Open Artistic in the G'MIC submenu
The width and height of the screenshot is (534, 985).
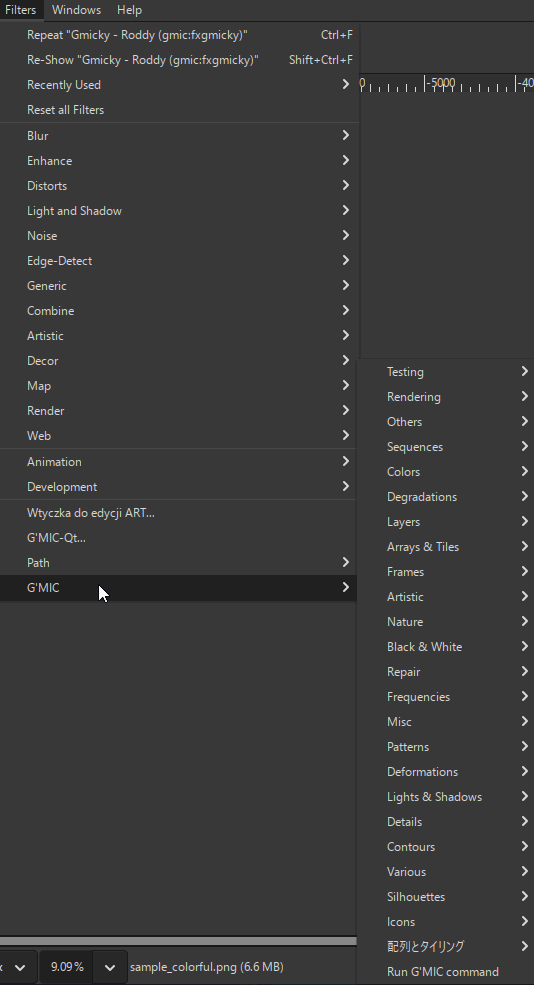click(x=445, y=597)
